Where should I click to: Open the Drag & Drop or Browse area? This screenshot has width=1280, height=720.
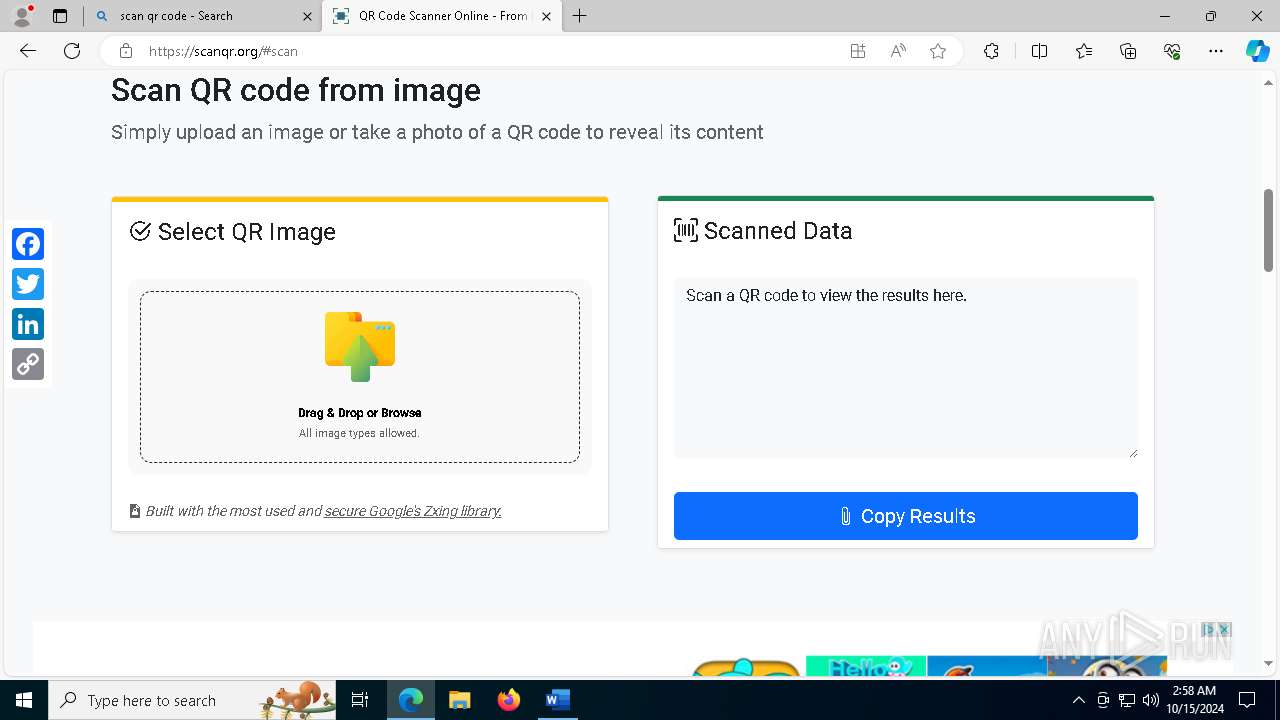click(x=360, y=377)
